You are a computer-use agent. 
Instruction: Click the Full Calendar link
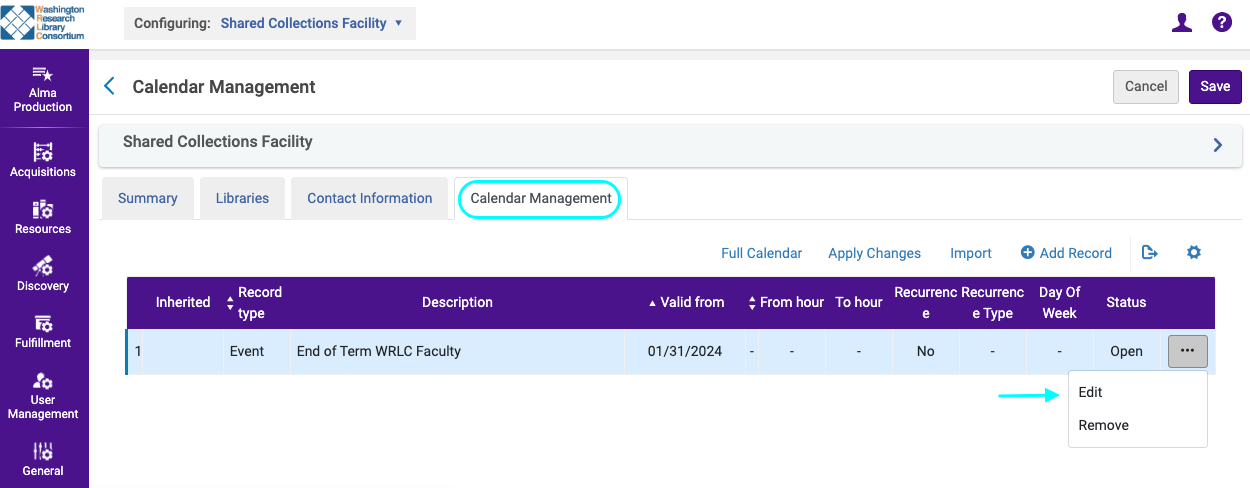click(x=761, y=253)
